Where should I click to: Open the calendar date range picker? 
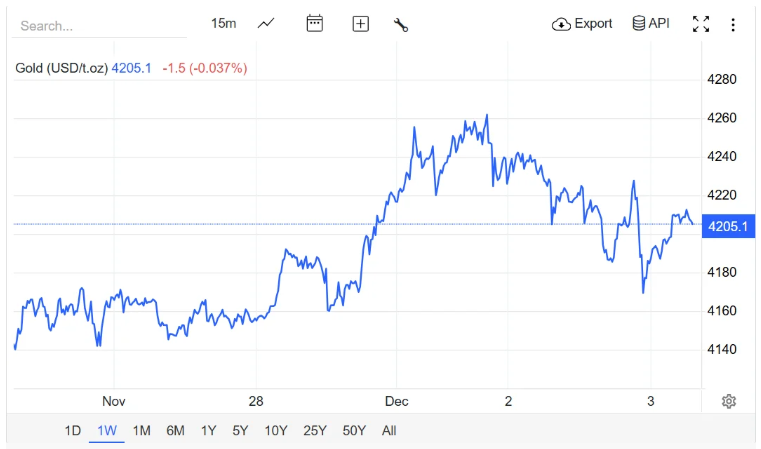314,24
